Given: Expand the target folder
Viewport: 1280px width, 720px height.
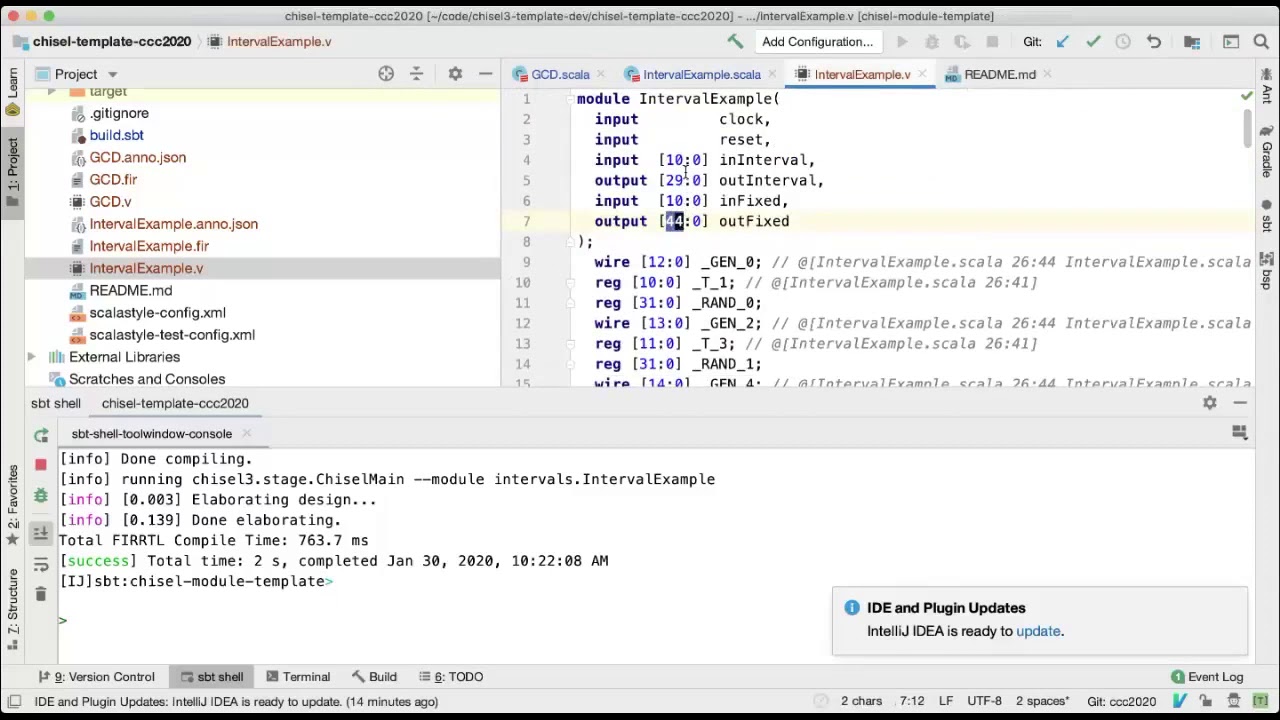Looking at the screenshot, I should pos(51,91).
